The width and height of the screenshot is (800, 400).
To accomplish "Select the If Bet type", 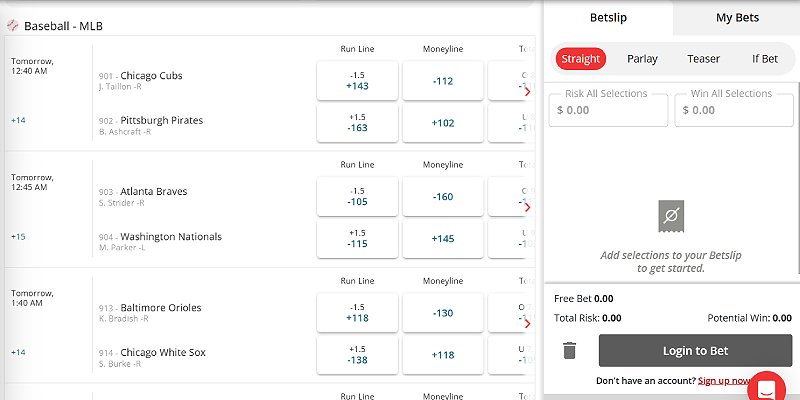I will click(x=765, y=59).
